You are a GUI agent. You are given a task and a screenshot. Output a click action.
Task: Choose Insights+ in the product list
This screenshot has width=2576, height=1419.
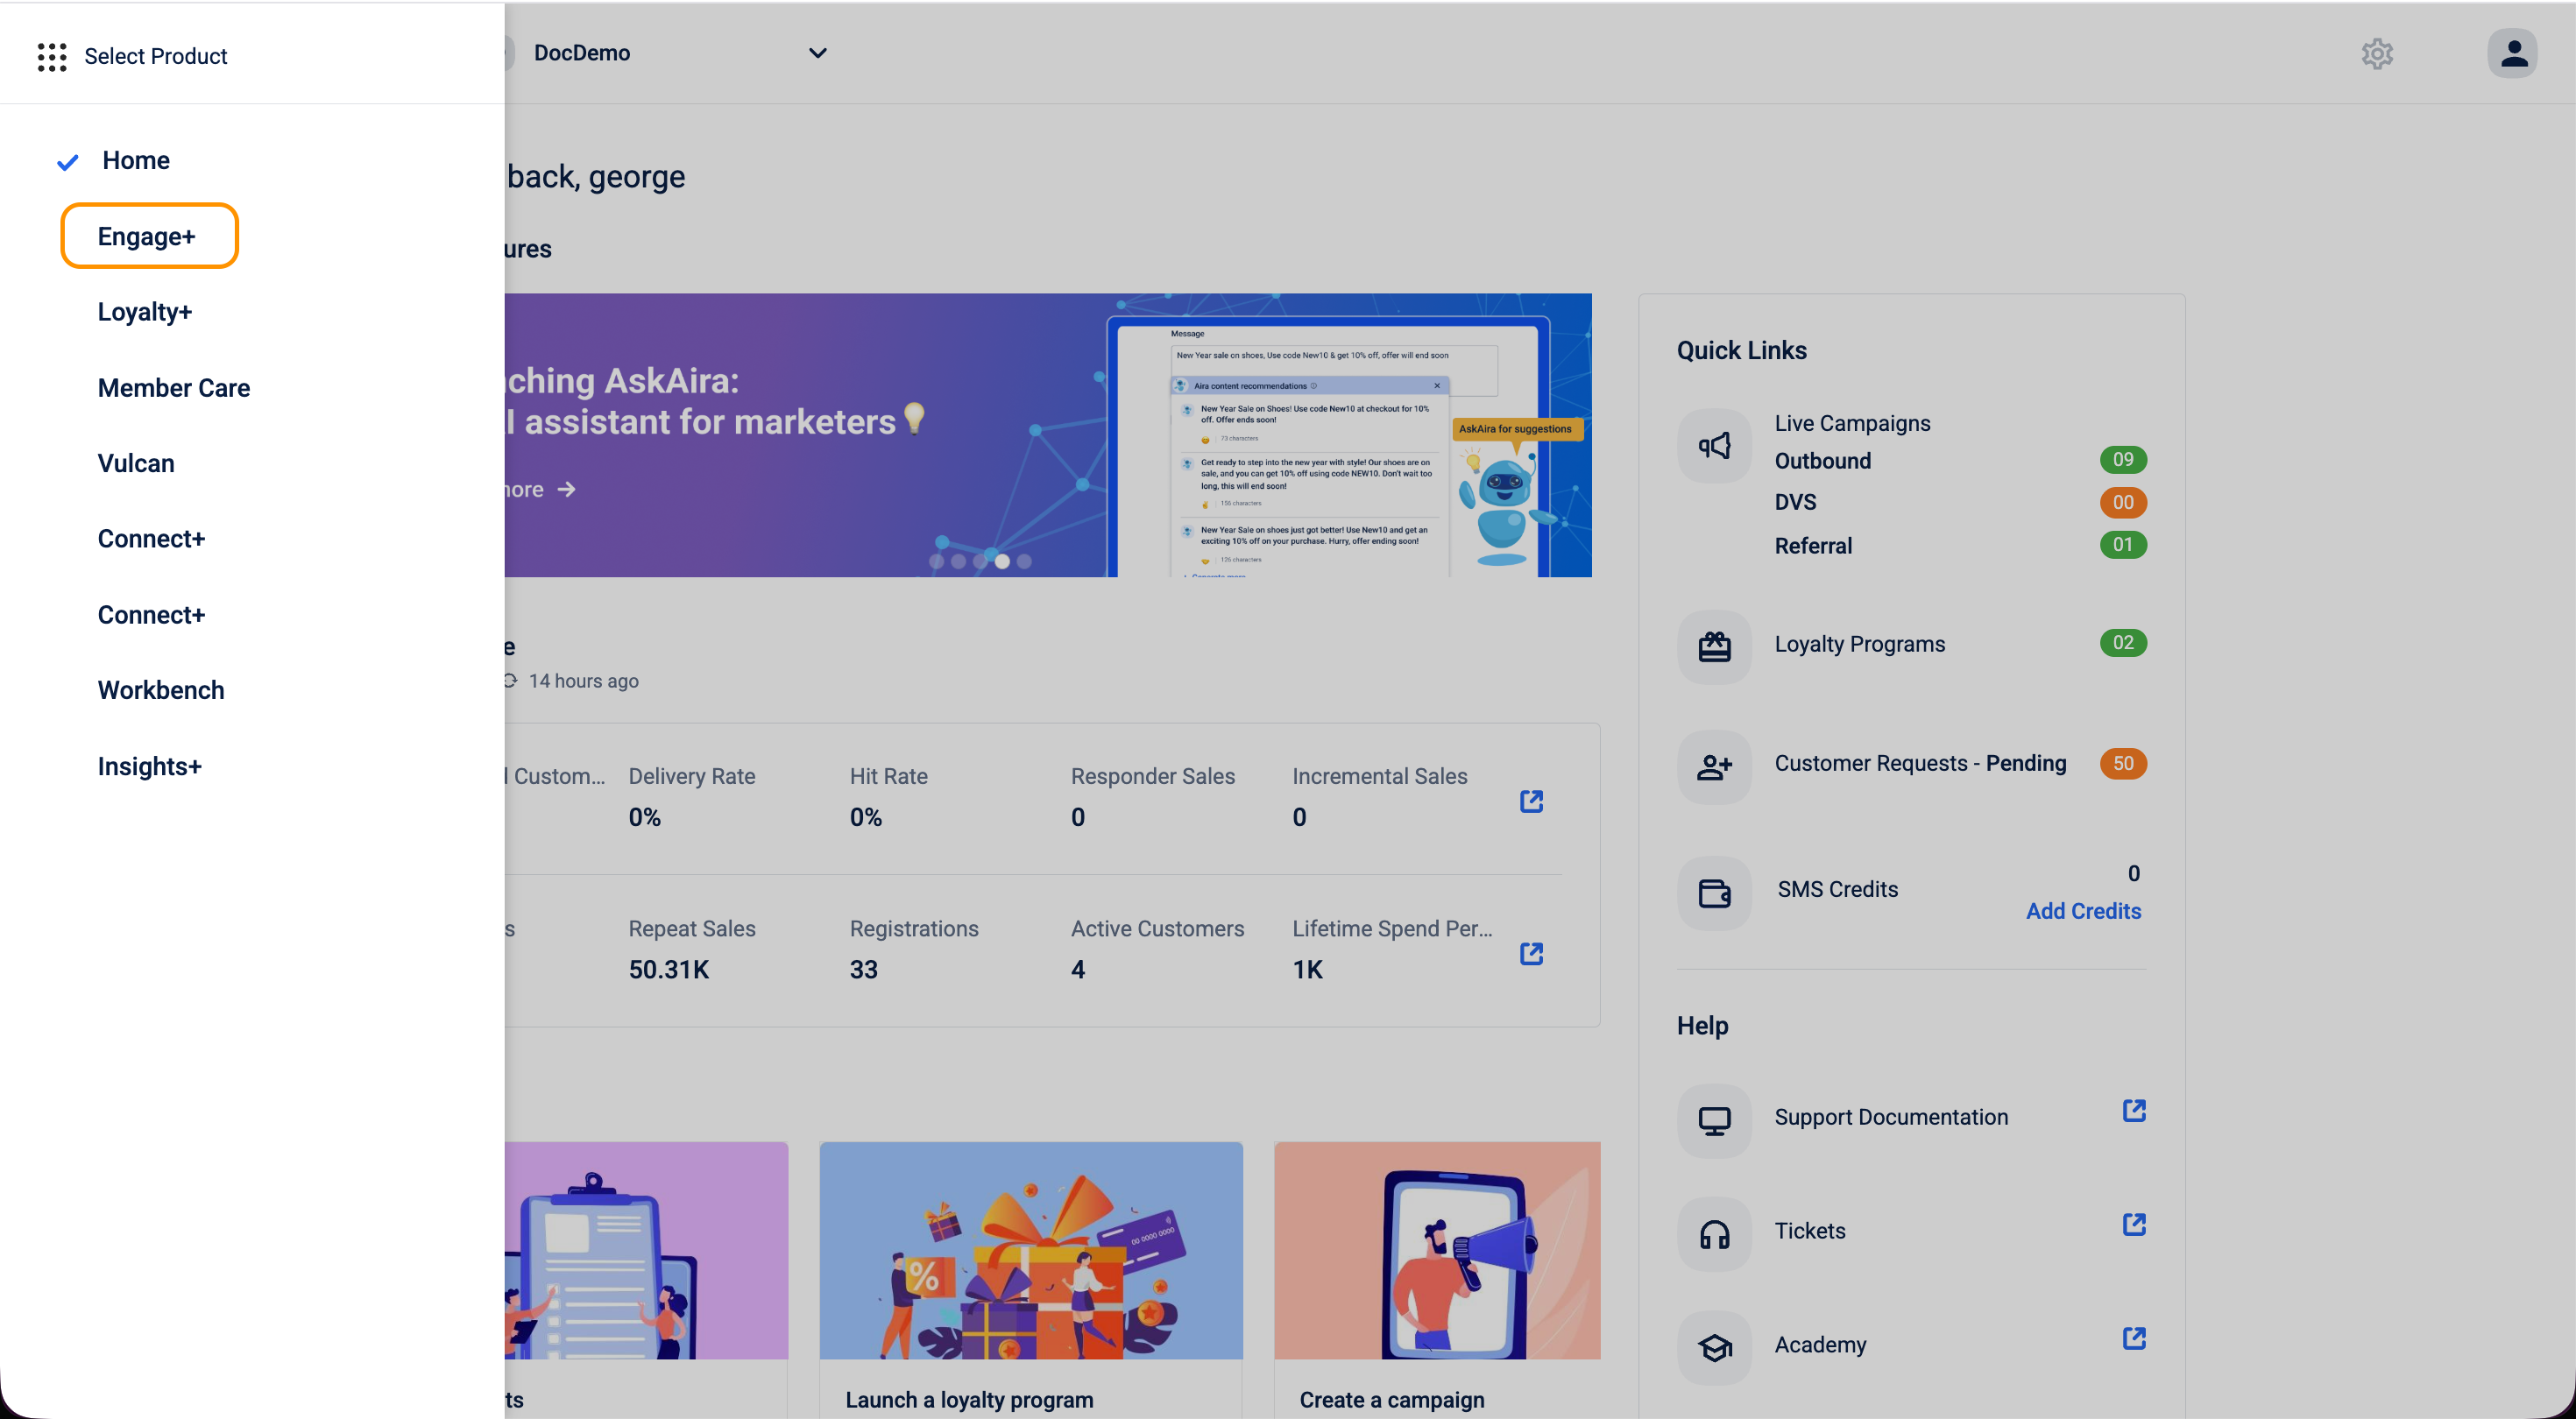(150, 766)
